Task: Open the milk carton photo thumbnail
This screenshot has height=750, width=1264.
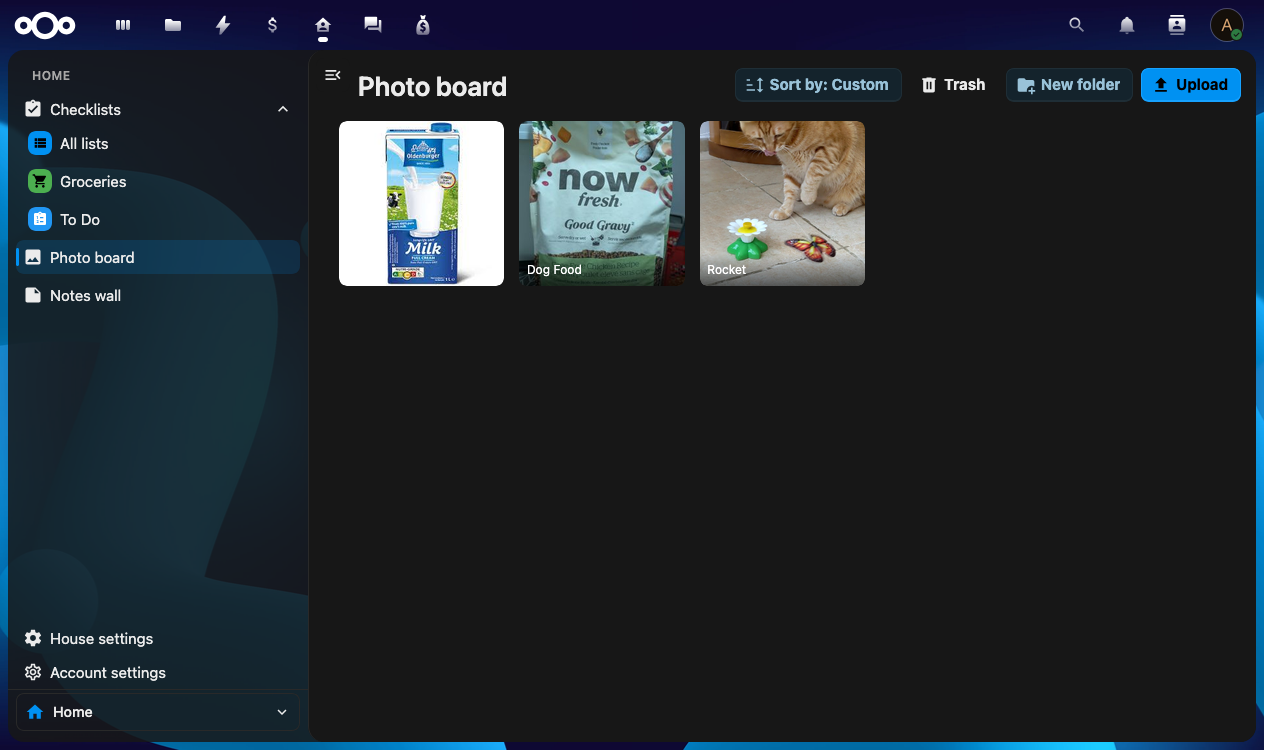Action: pyautogui.click(x=421, y=203)
